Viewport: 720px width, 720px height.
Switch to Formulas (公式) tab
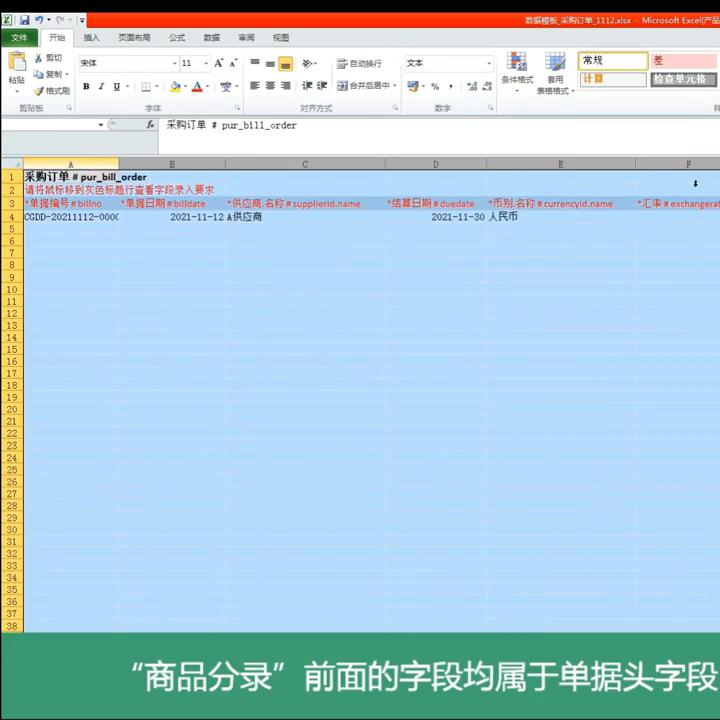(177, 38)
